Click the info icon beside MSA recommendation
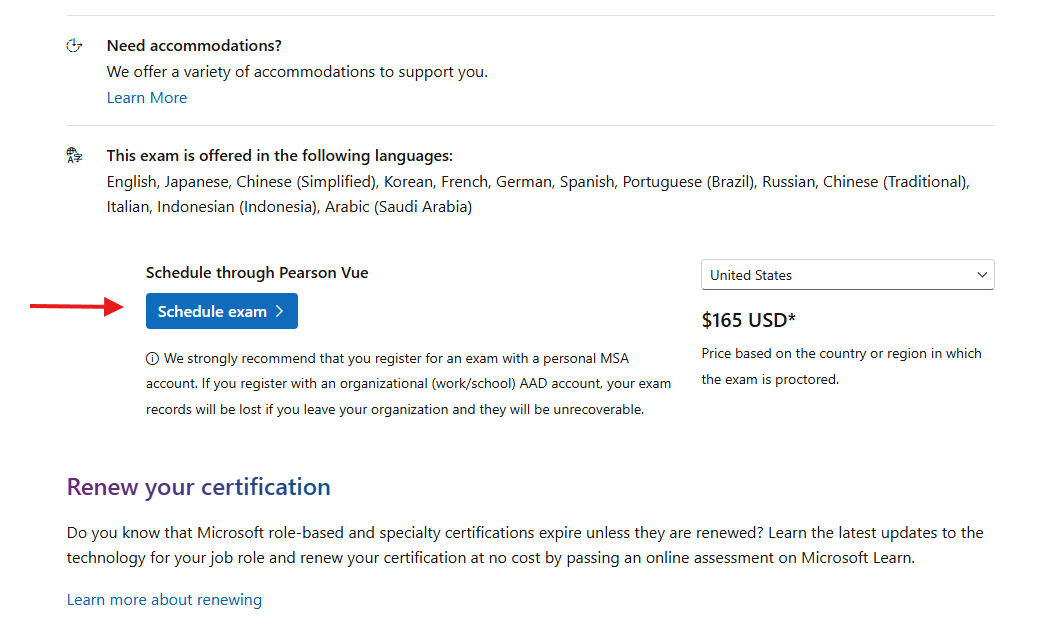Viewport: 1047px width, 632px height. point(152,359)
